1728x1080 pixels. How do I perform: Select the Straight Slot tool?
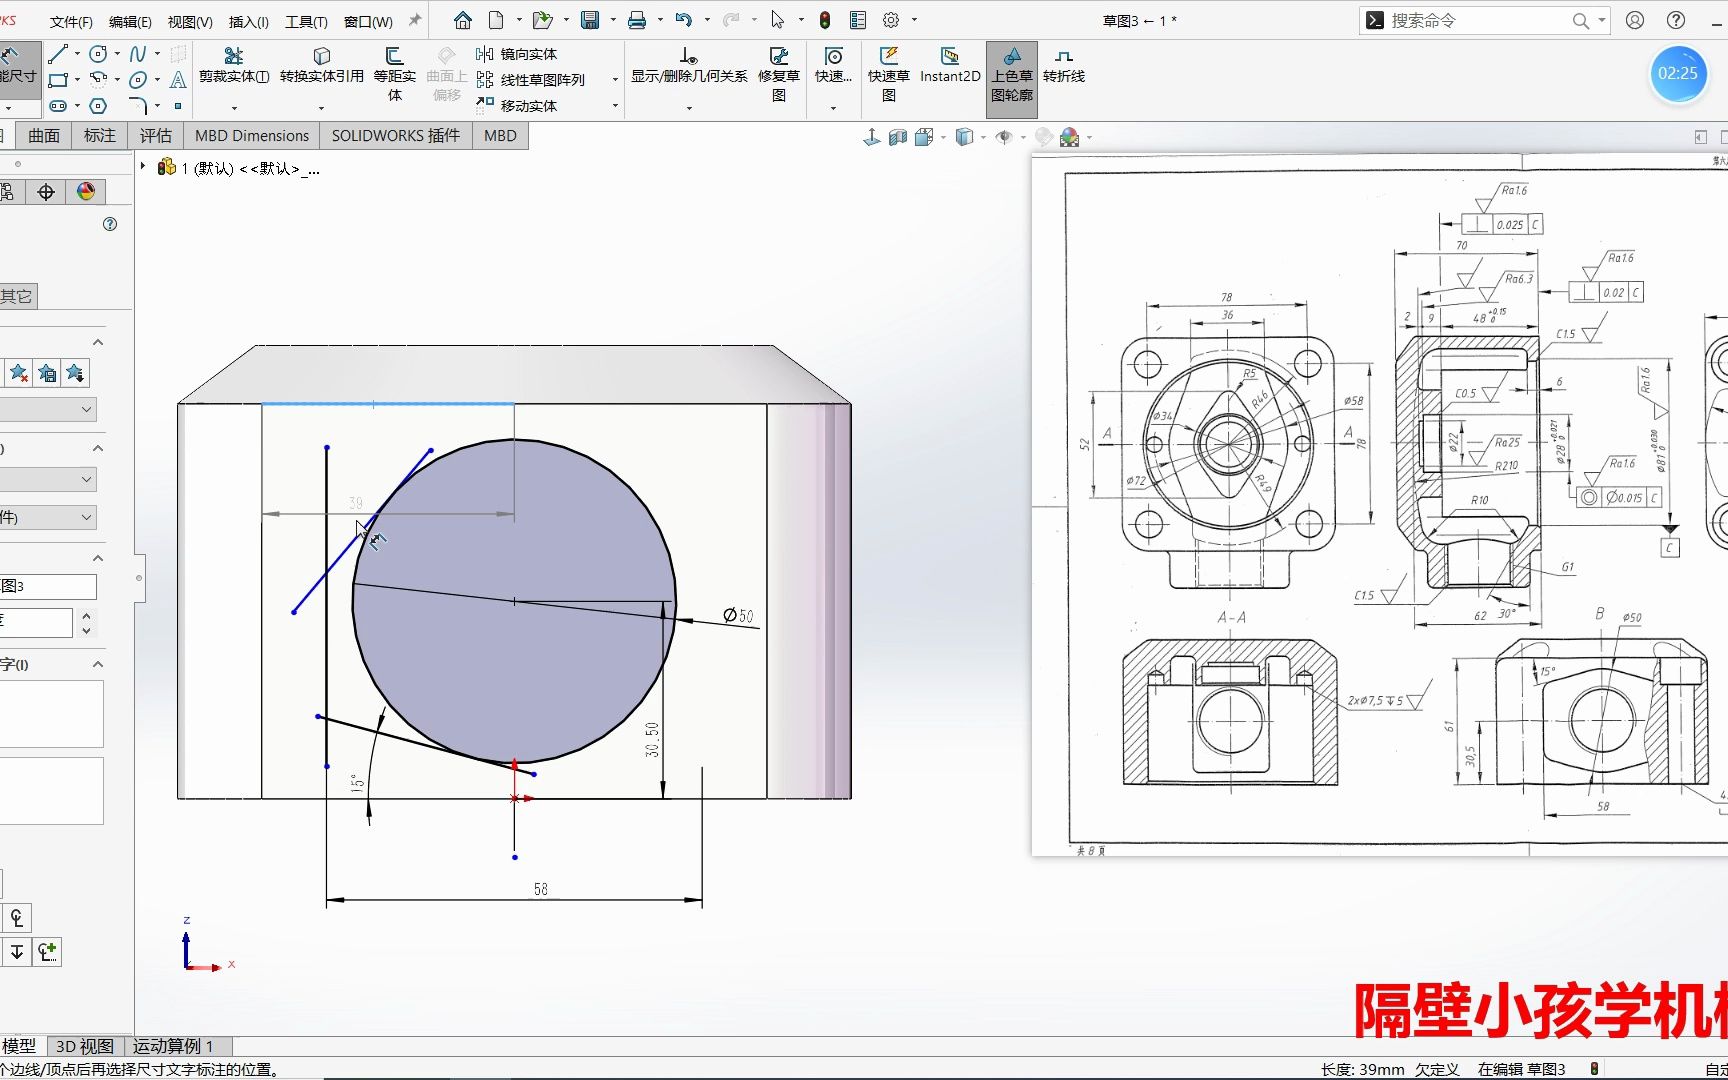coord(58,106)
